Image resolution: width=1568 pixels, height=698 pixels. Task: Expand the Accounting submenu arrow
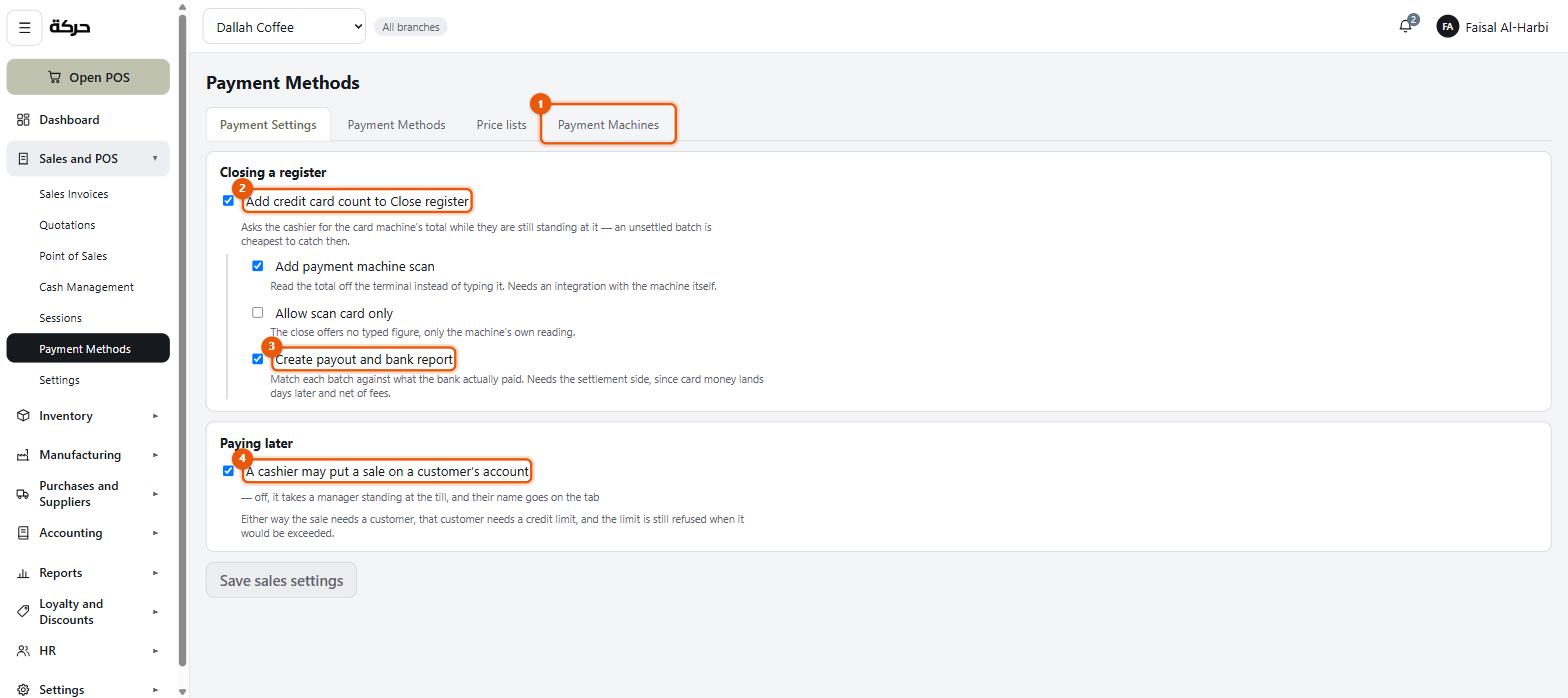click(x=155, y=533)
